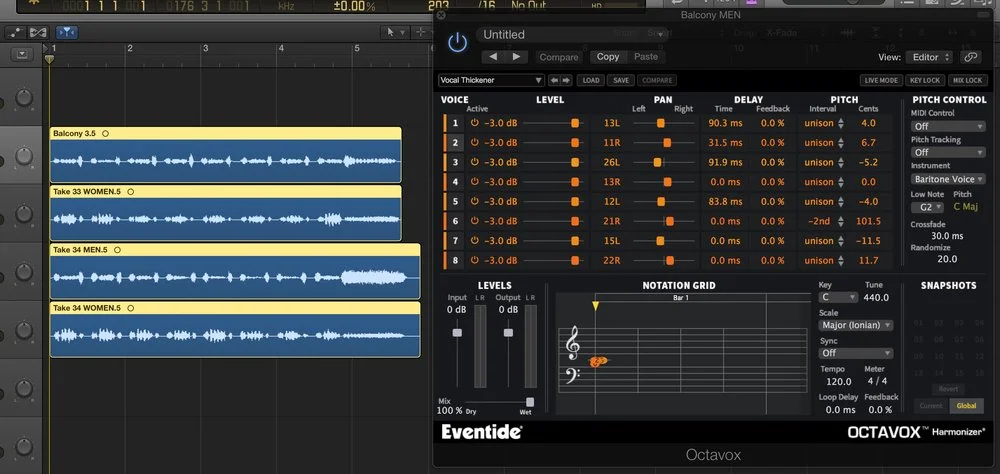The width and height of the screenshot is (1000, 474).
Task: Select the Take 34 MEN.5 audio region
Action: pos(235,271)
